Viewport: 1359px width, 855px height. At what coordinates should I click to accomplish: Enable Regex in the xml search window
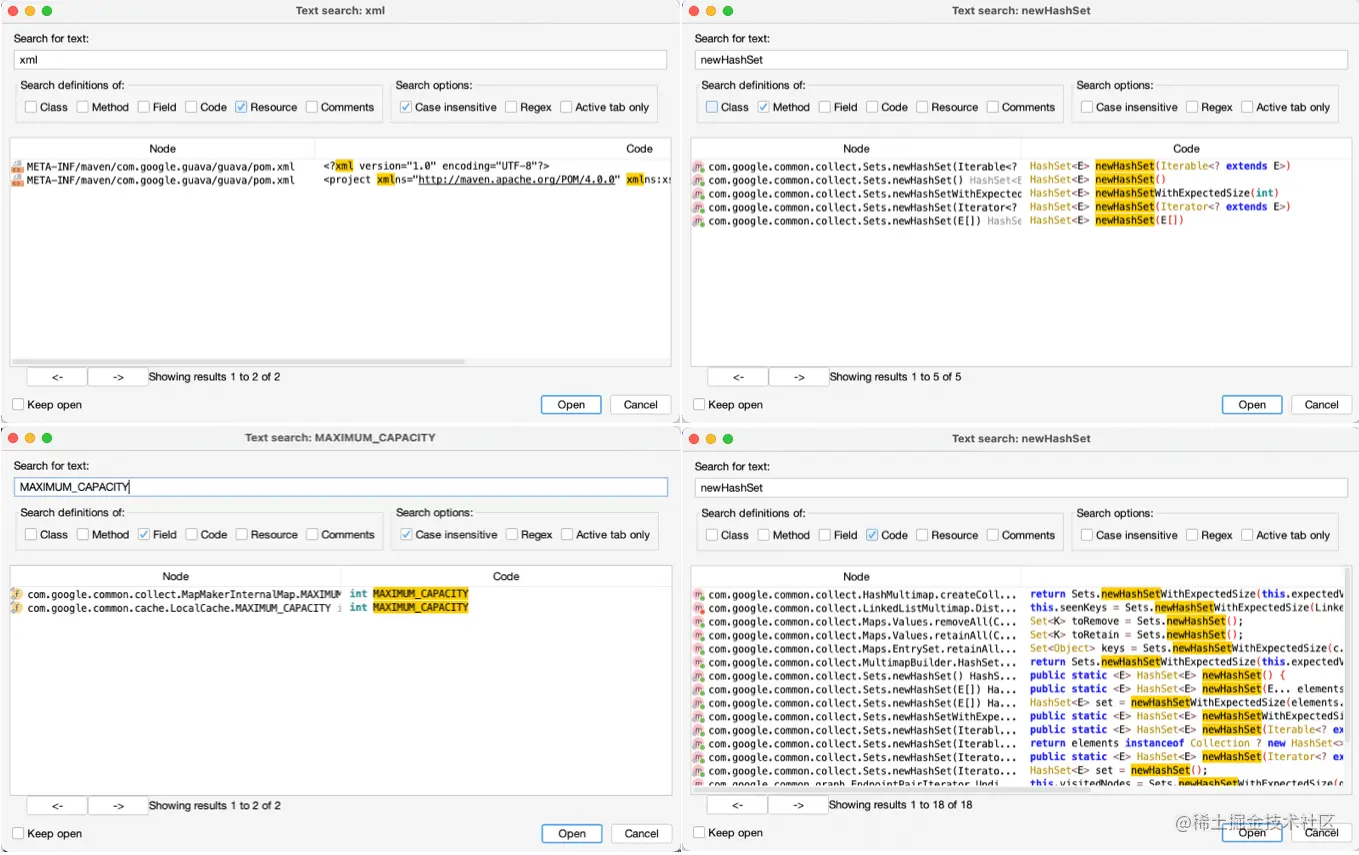click(x=511, y=107)
